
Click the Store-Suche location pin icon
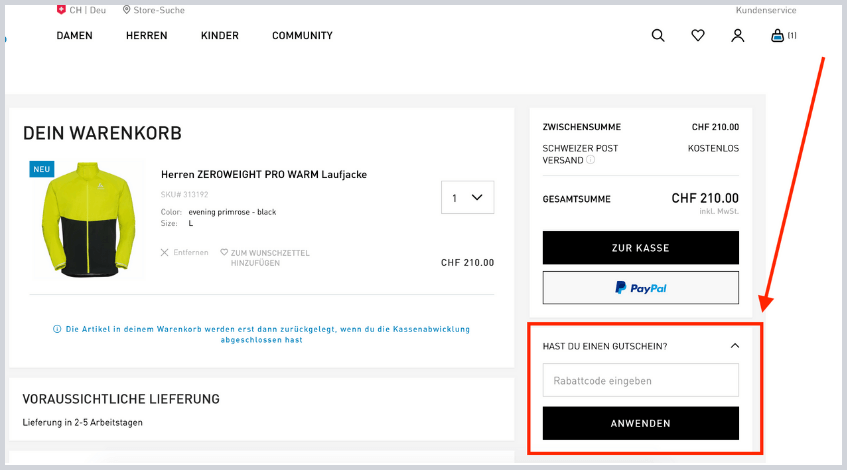point(127,9)
